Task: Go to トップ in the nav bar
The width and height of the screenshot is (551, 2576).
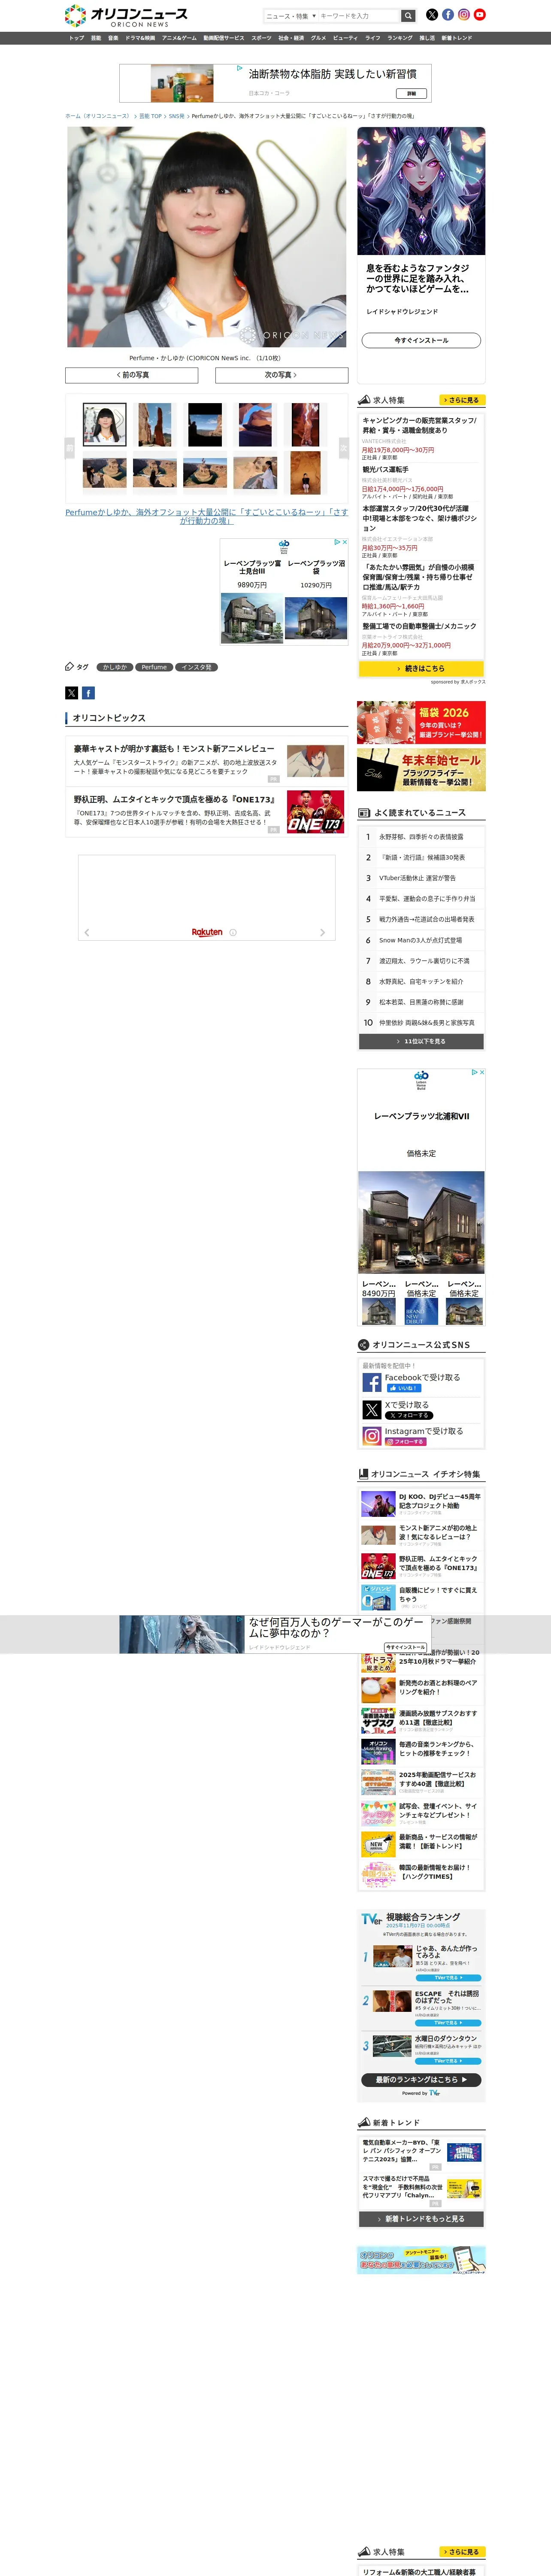Action: [x=77, y=38]
